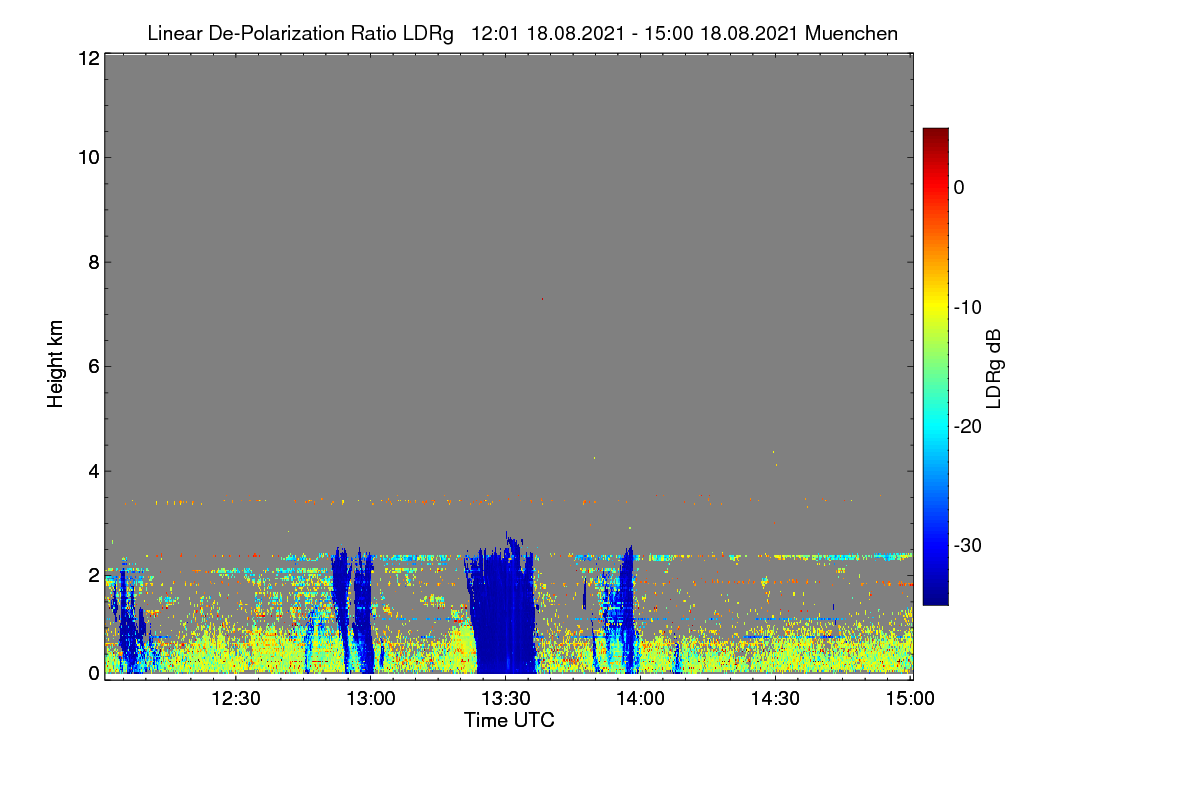This screenshot has height=800, width=1200.
Task: Click the dark blue rain shaft near 13:00
Action: [x=352, y=610]
